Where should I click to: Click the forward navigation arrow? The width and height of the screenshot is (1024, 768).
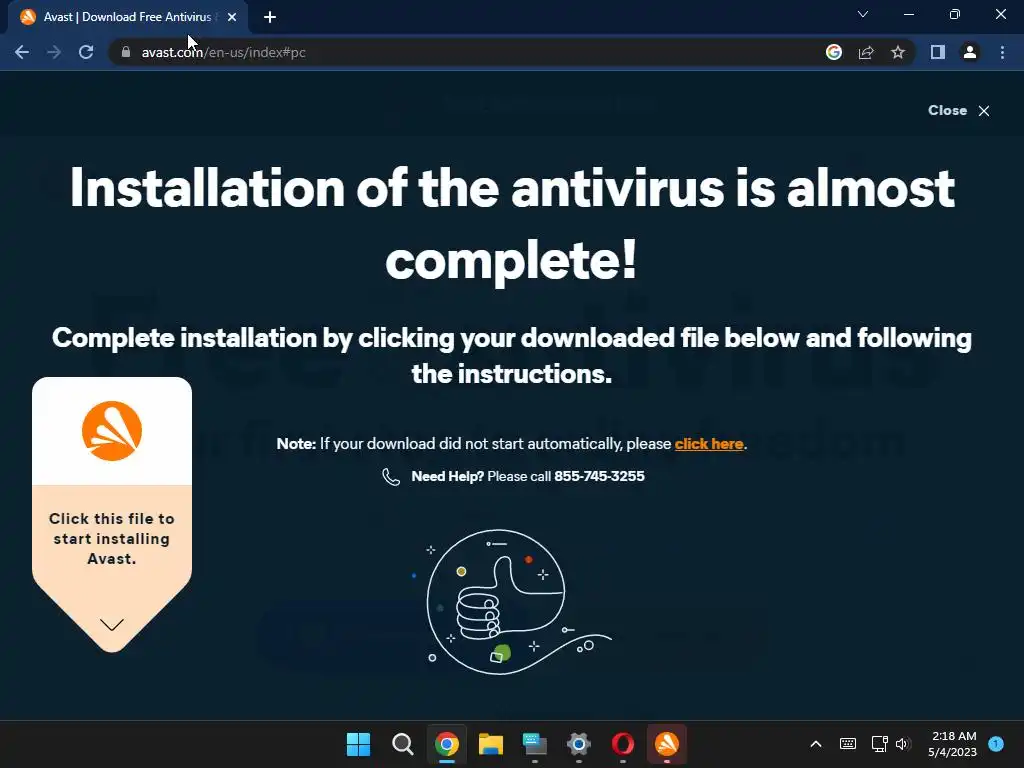pos(54,52)
